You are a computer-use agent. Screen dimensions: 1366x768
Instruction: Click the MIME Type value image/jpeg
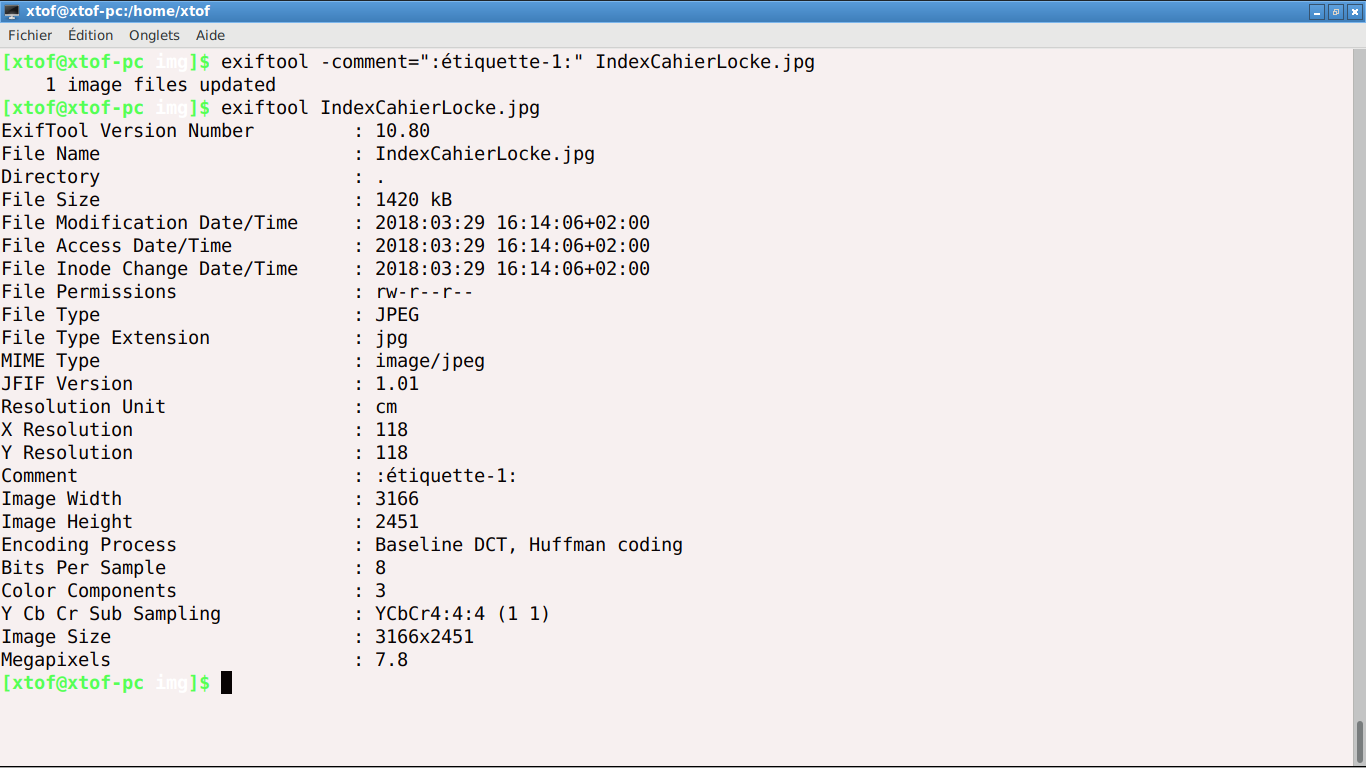(430, 361)
